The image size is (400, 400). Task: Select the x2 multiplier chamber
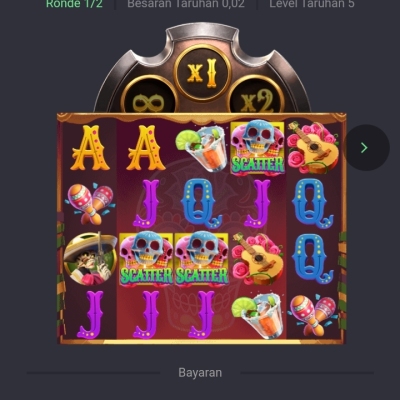pos(256,95)
